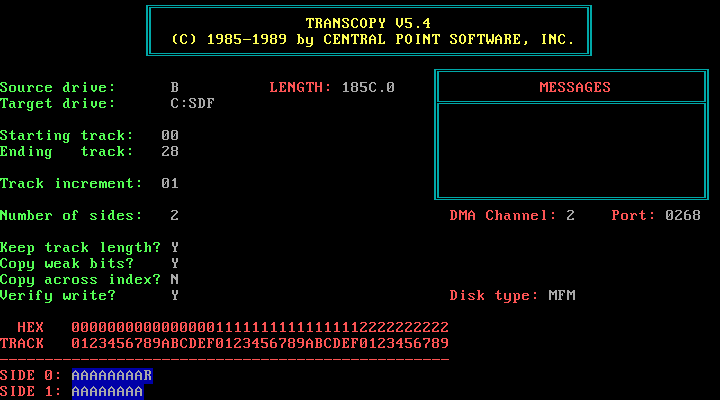
Task: Toggle the Copy across index N value
Action: coord(175,279)
